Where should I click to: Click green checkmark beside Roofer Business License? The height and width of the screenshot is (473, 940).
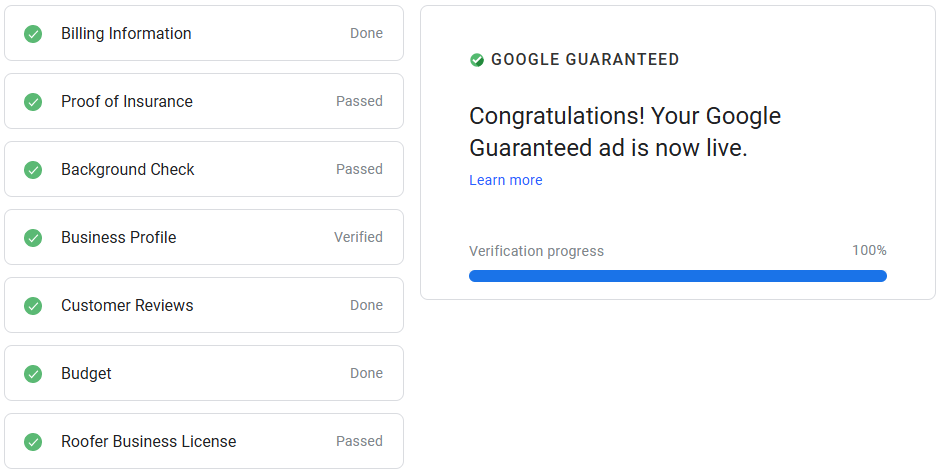33,442
